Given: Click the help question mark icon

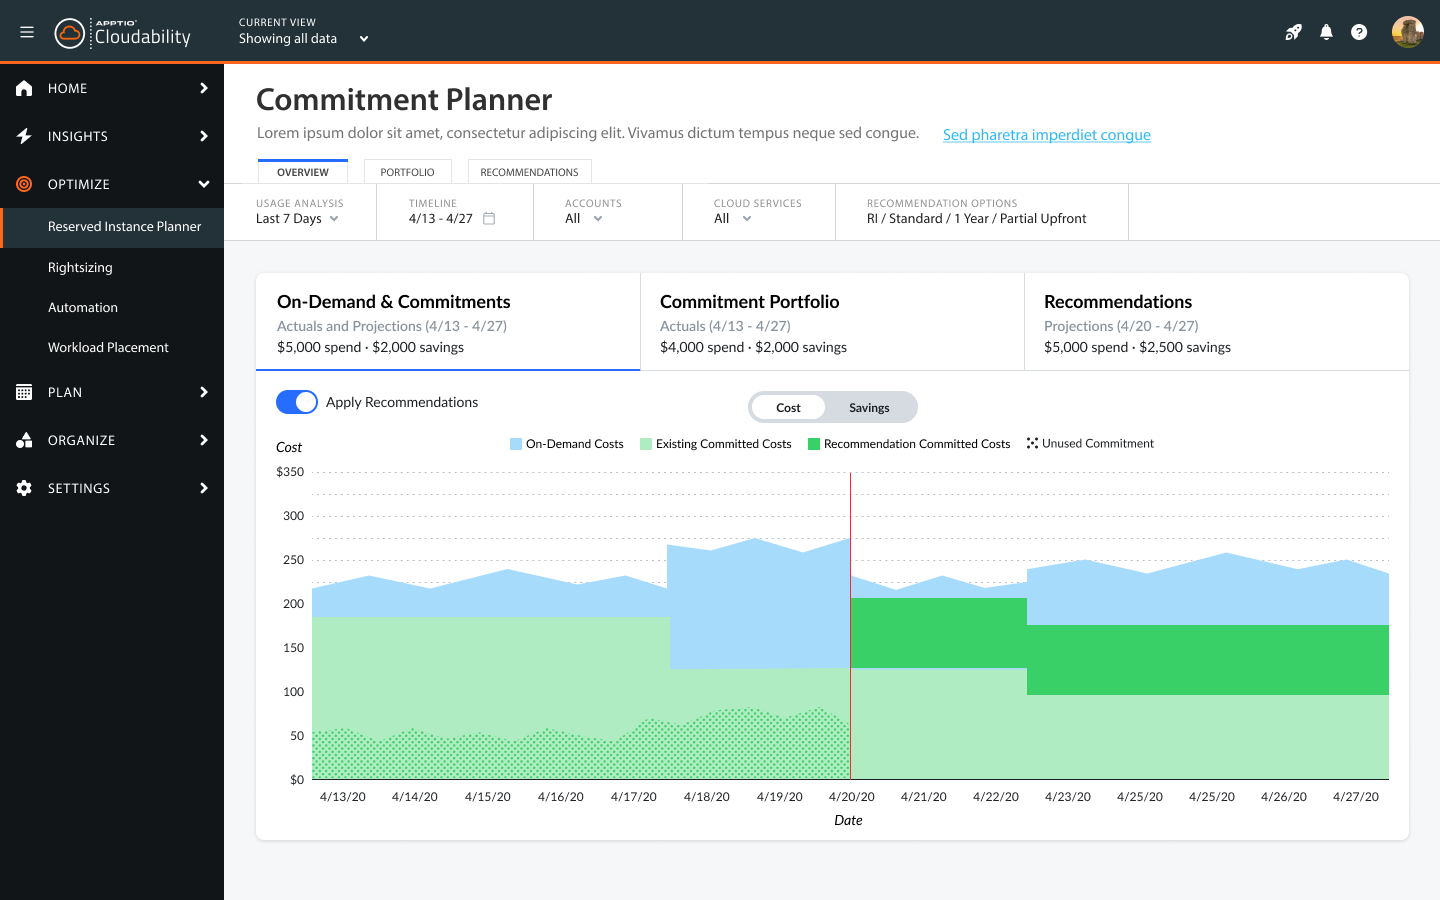Looking at the screenshot, I should tap(1359, 32).
